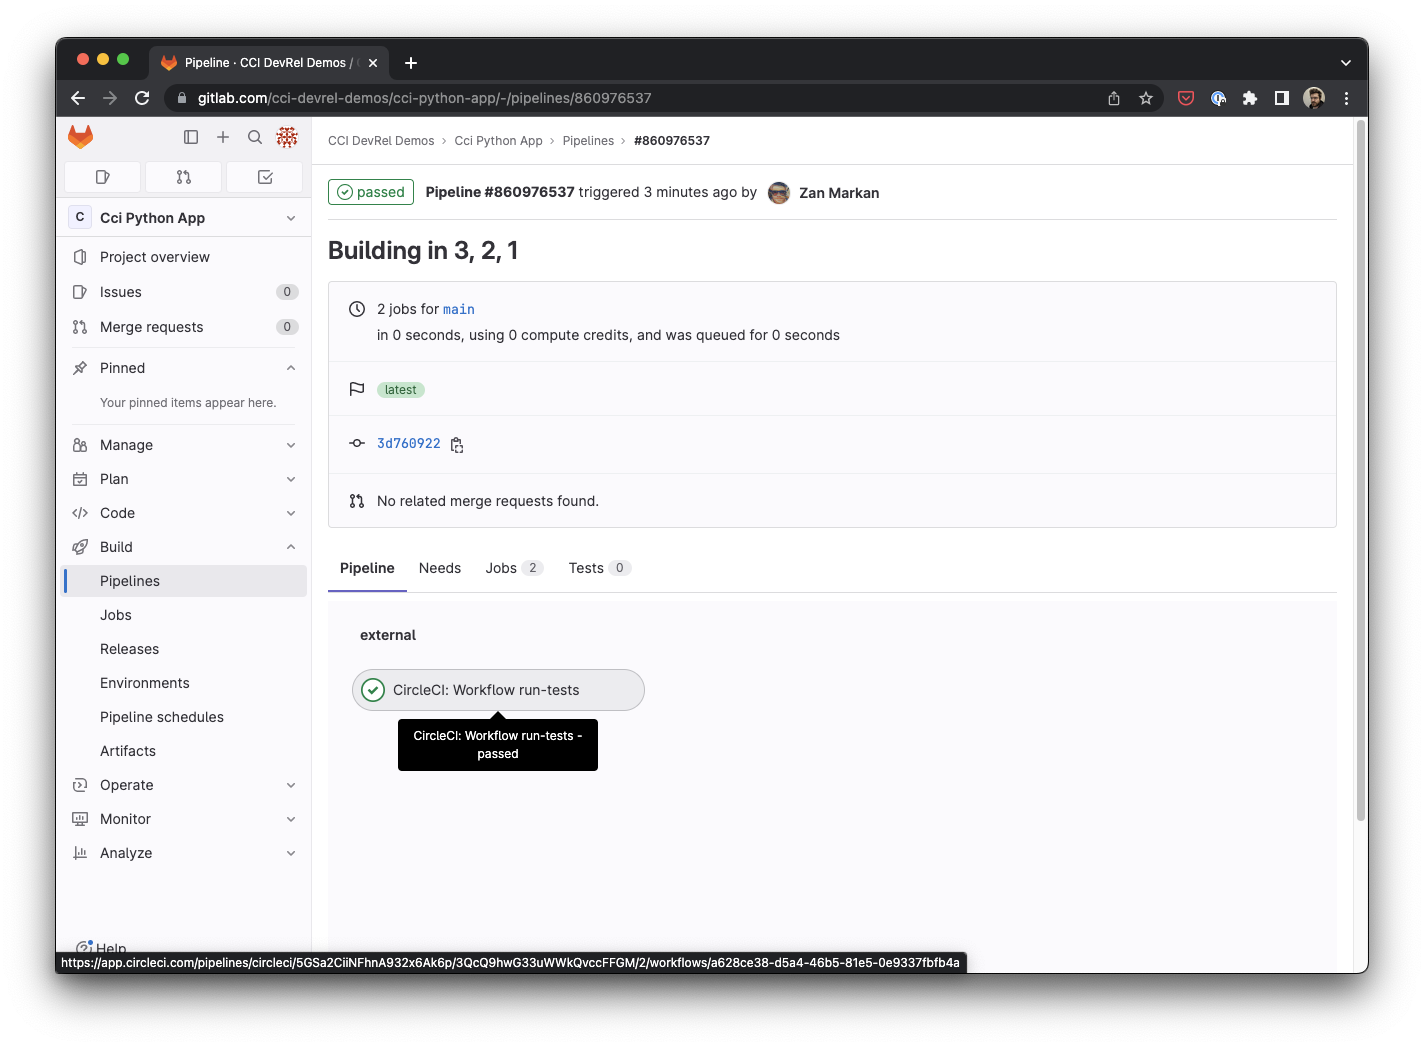Open Merge requests in sidebar

pos(184,327)
